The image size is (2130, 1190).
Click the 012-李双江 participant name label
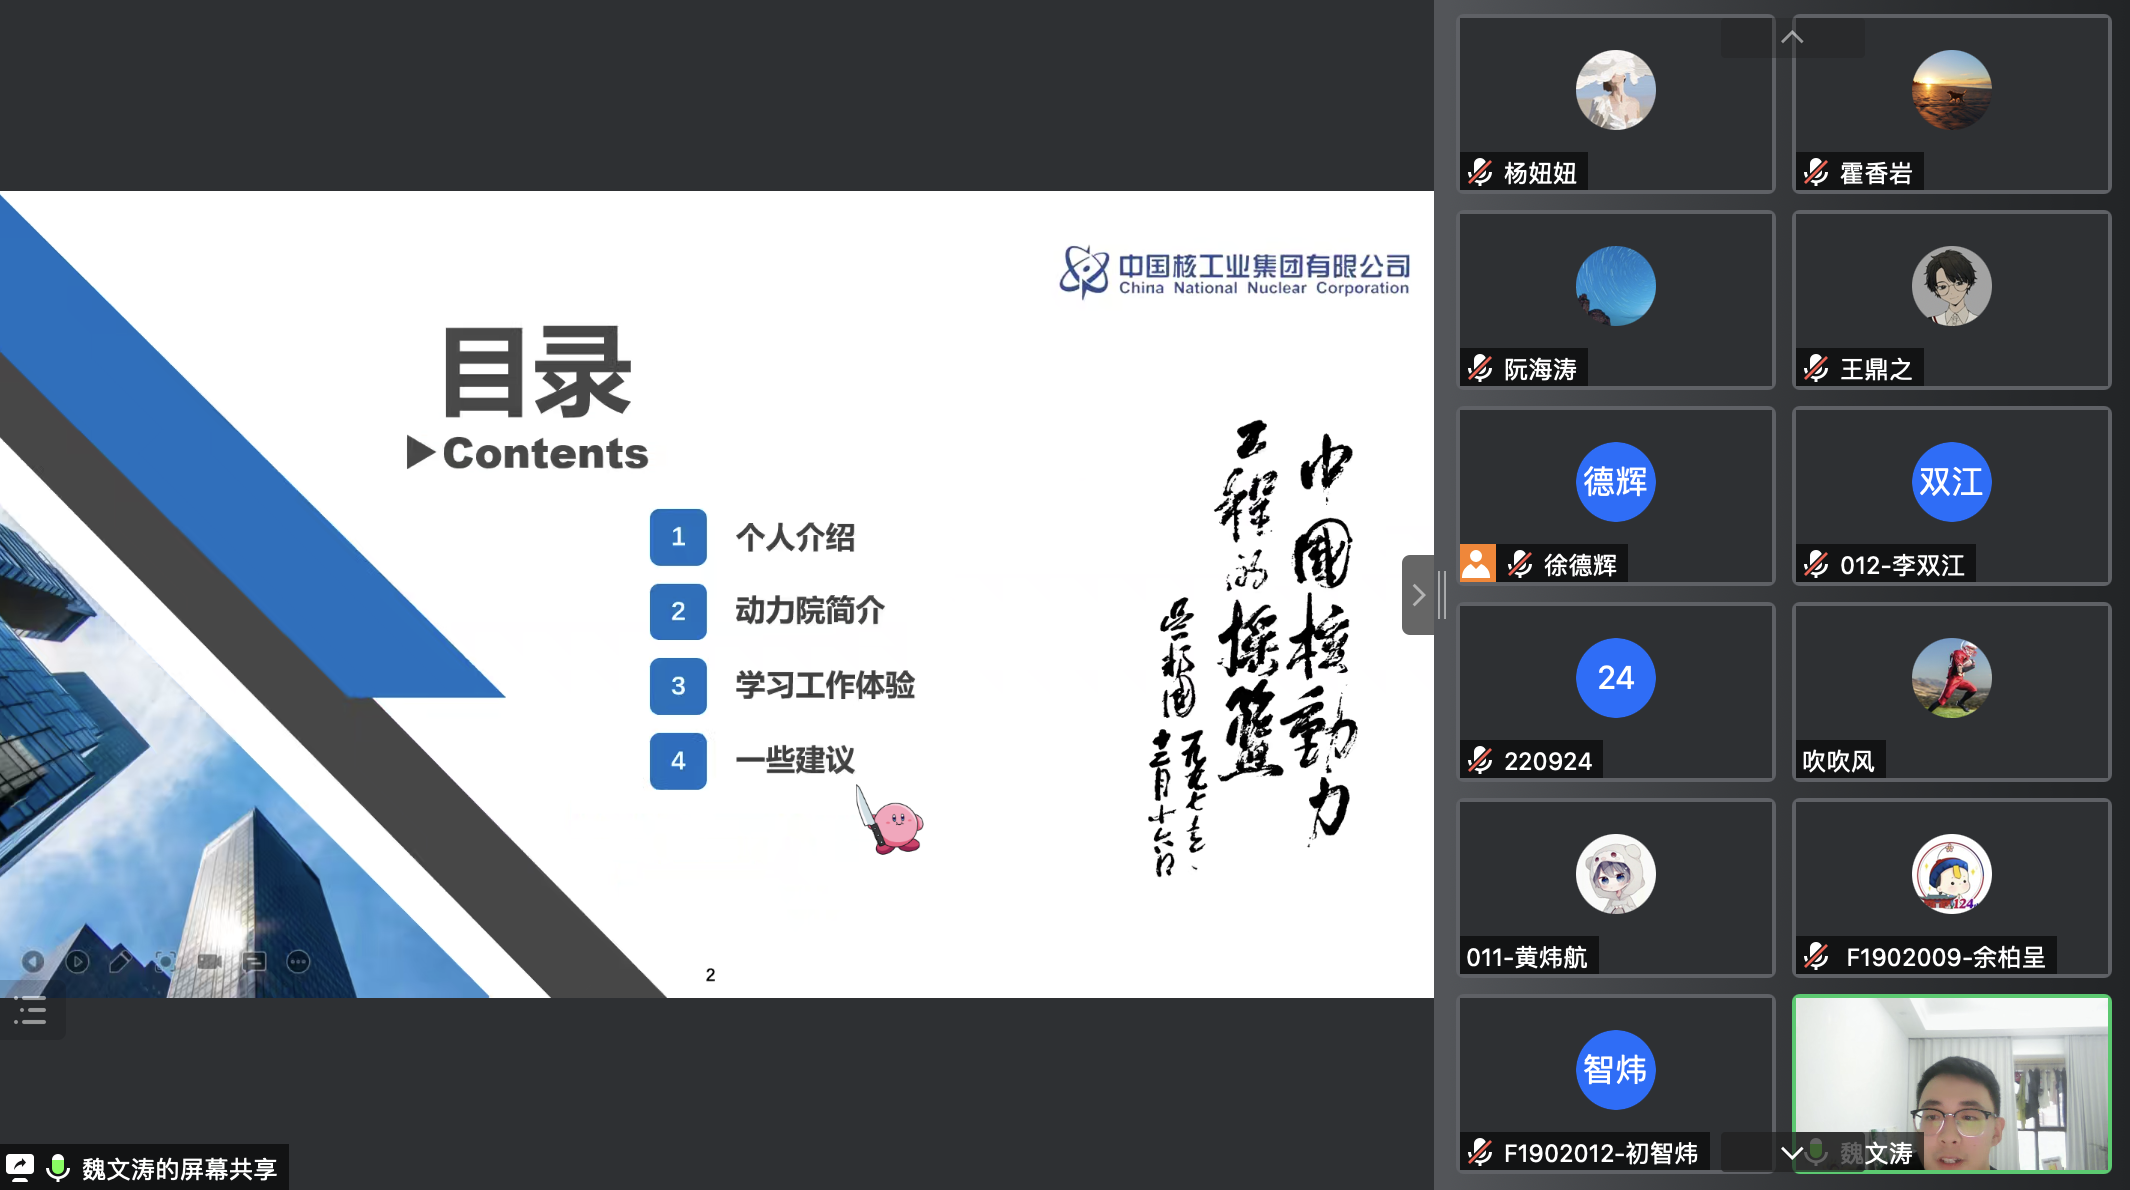coord(1901,565)
